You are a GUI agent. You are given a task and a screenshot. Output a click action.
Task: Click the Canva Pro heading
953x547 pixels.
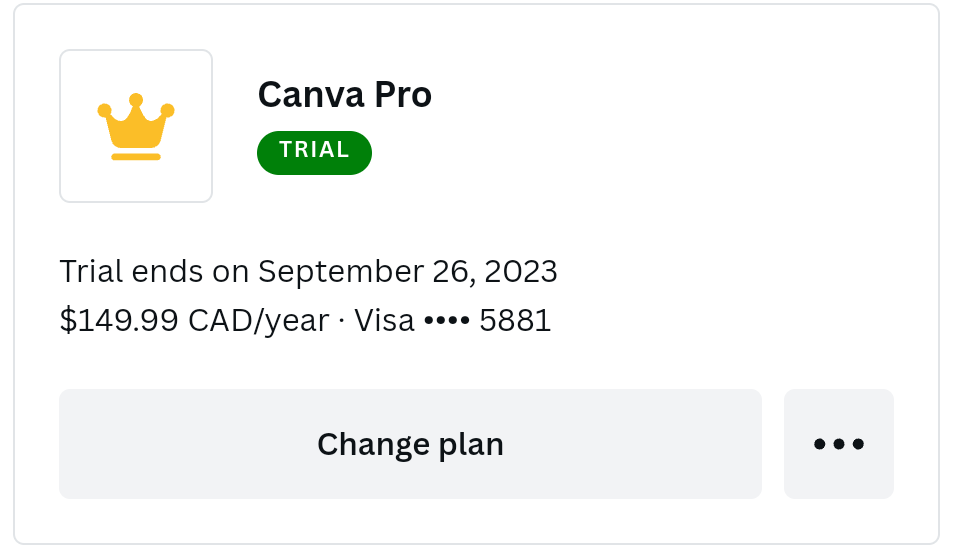[344, 95]
